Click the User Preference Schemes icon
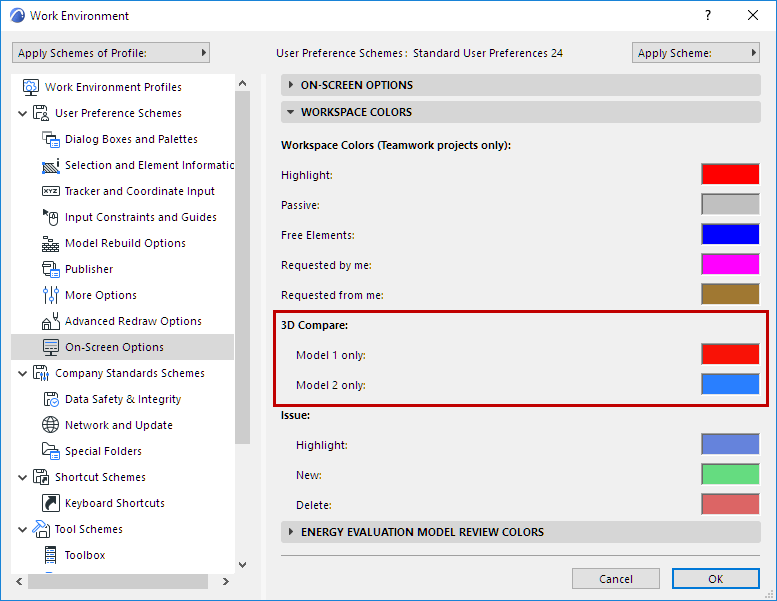The height and width of the screenshot is (601, 777). tap(41, 113)
